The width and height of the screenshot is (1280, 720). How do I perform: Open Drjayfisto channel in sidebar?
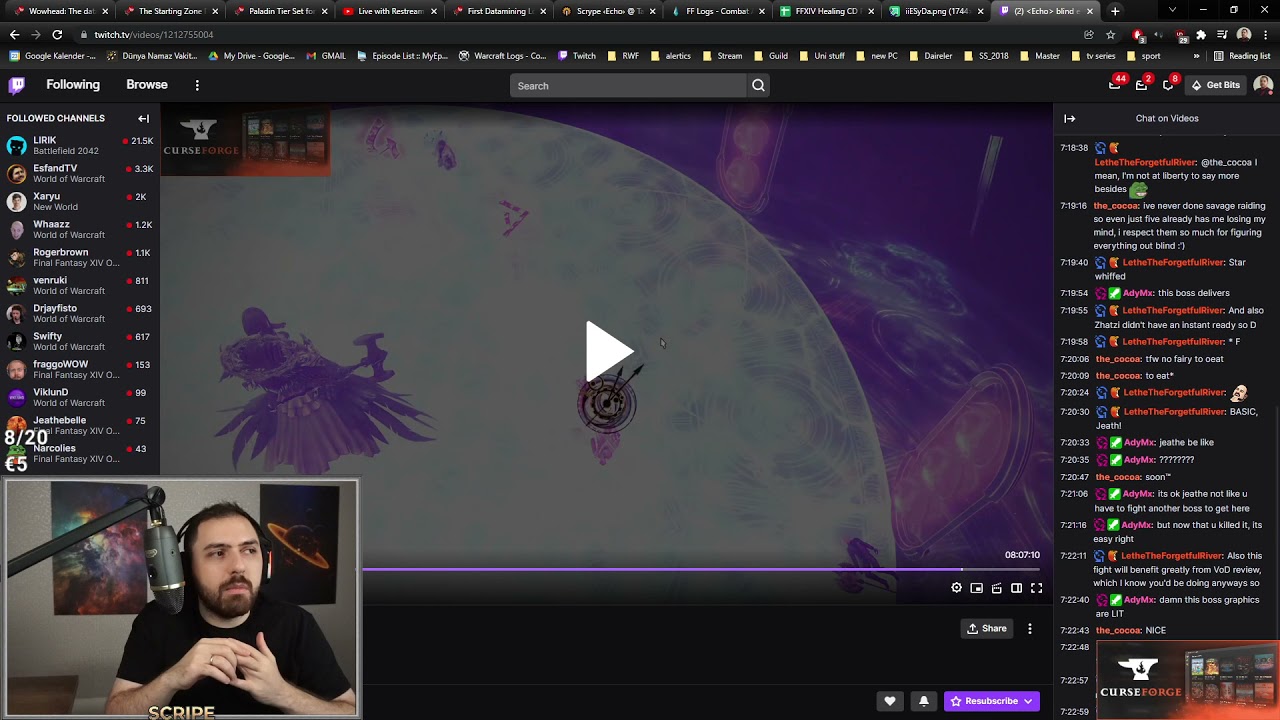pos(79,314)
